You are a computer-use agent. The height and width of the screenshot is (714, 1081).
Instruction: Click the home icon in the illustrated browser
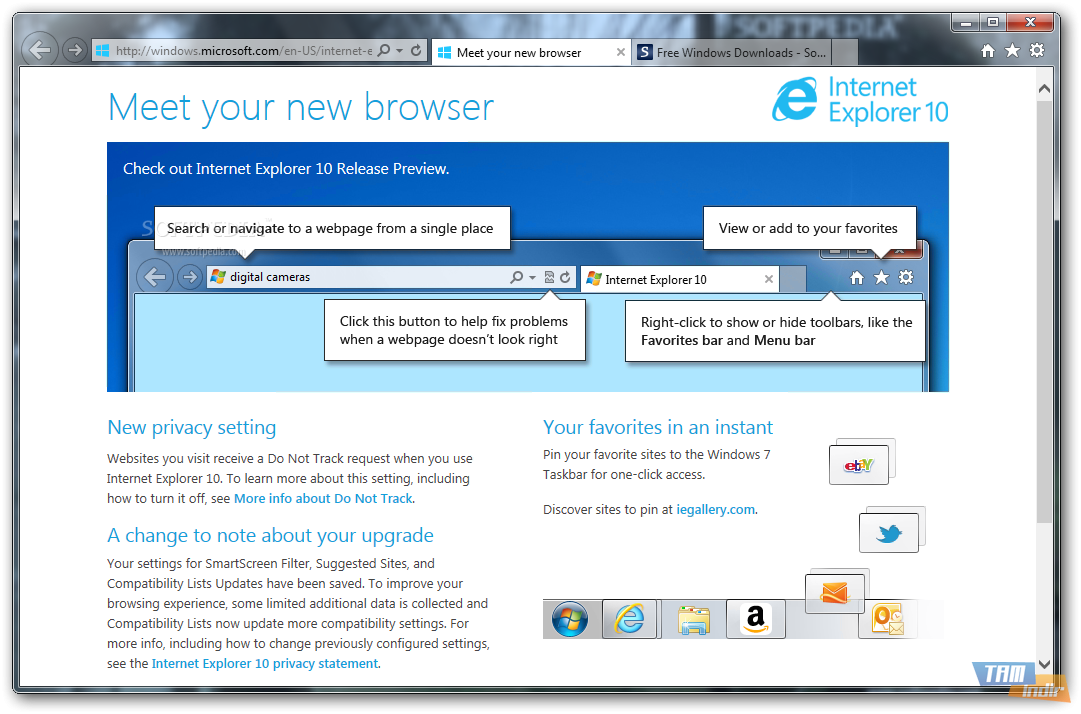[856, 278]
